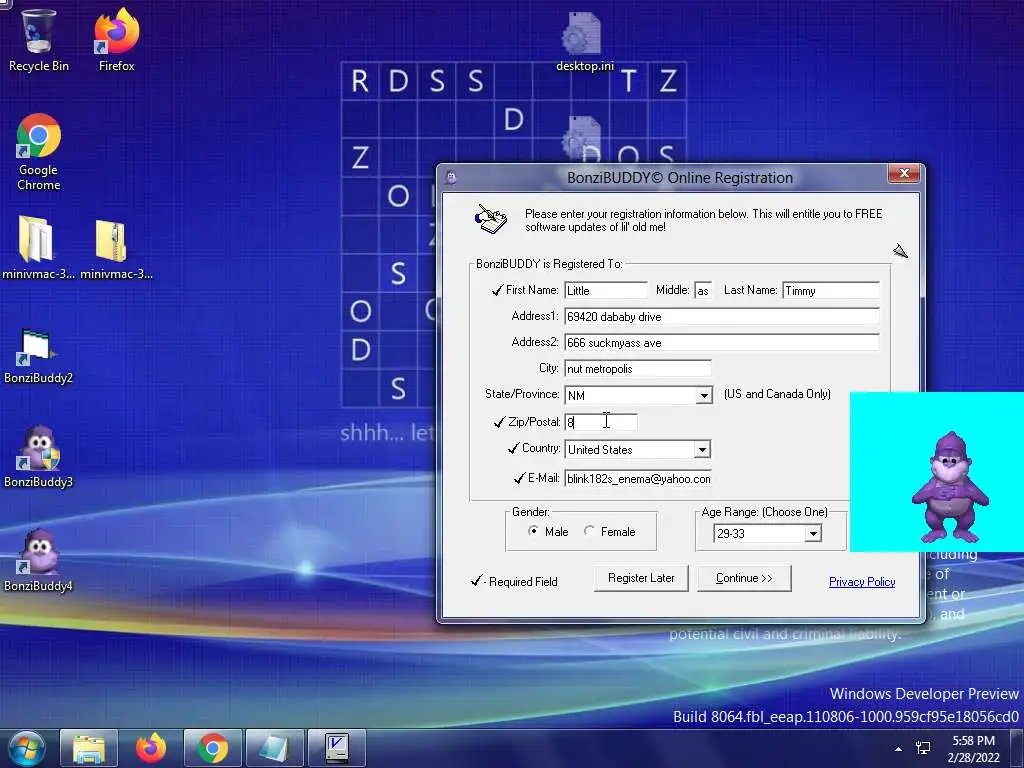Open the notepad-like taskbar icon beside Chrome
The height and width of the screenshot is (768, 1024).
click(275, 748)
